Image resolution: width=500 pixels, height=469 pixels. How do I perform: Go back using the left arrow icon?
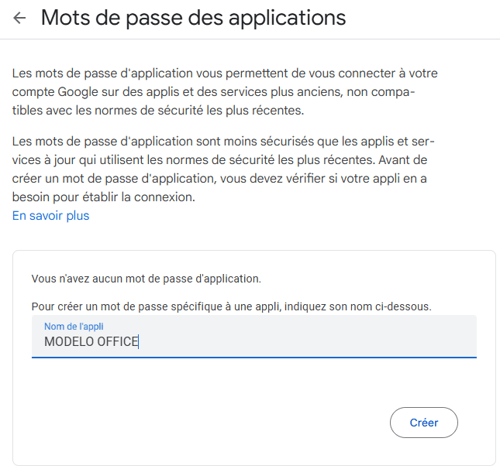pos(19,18)
